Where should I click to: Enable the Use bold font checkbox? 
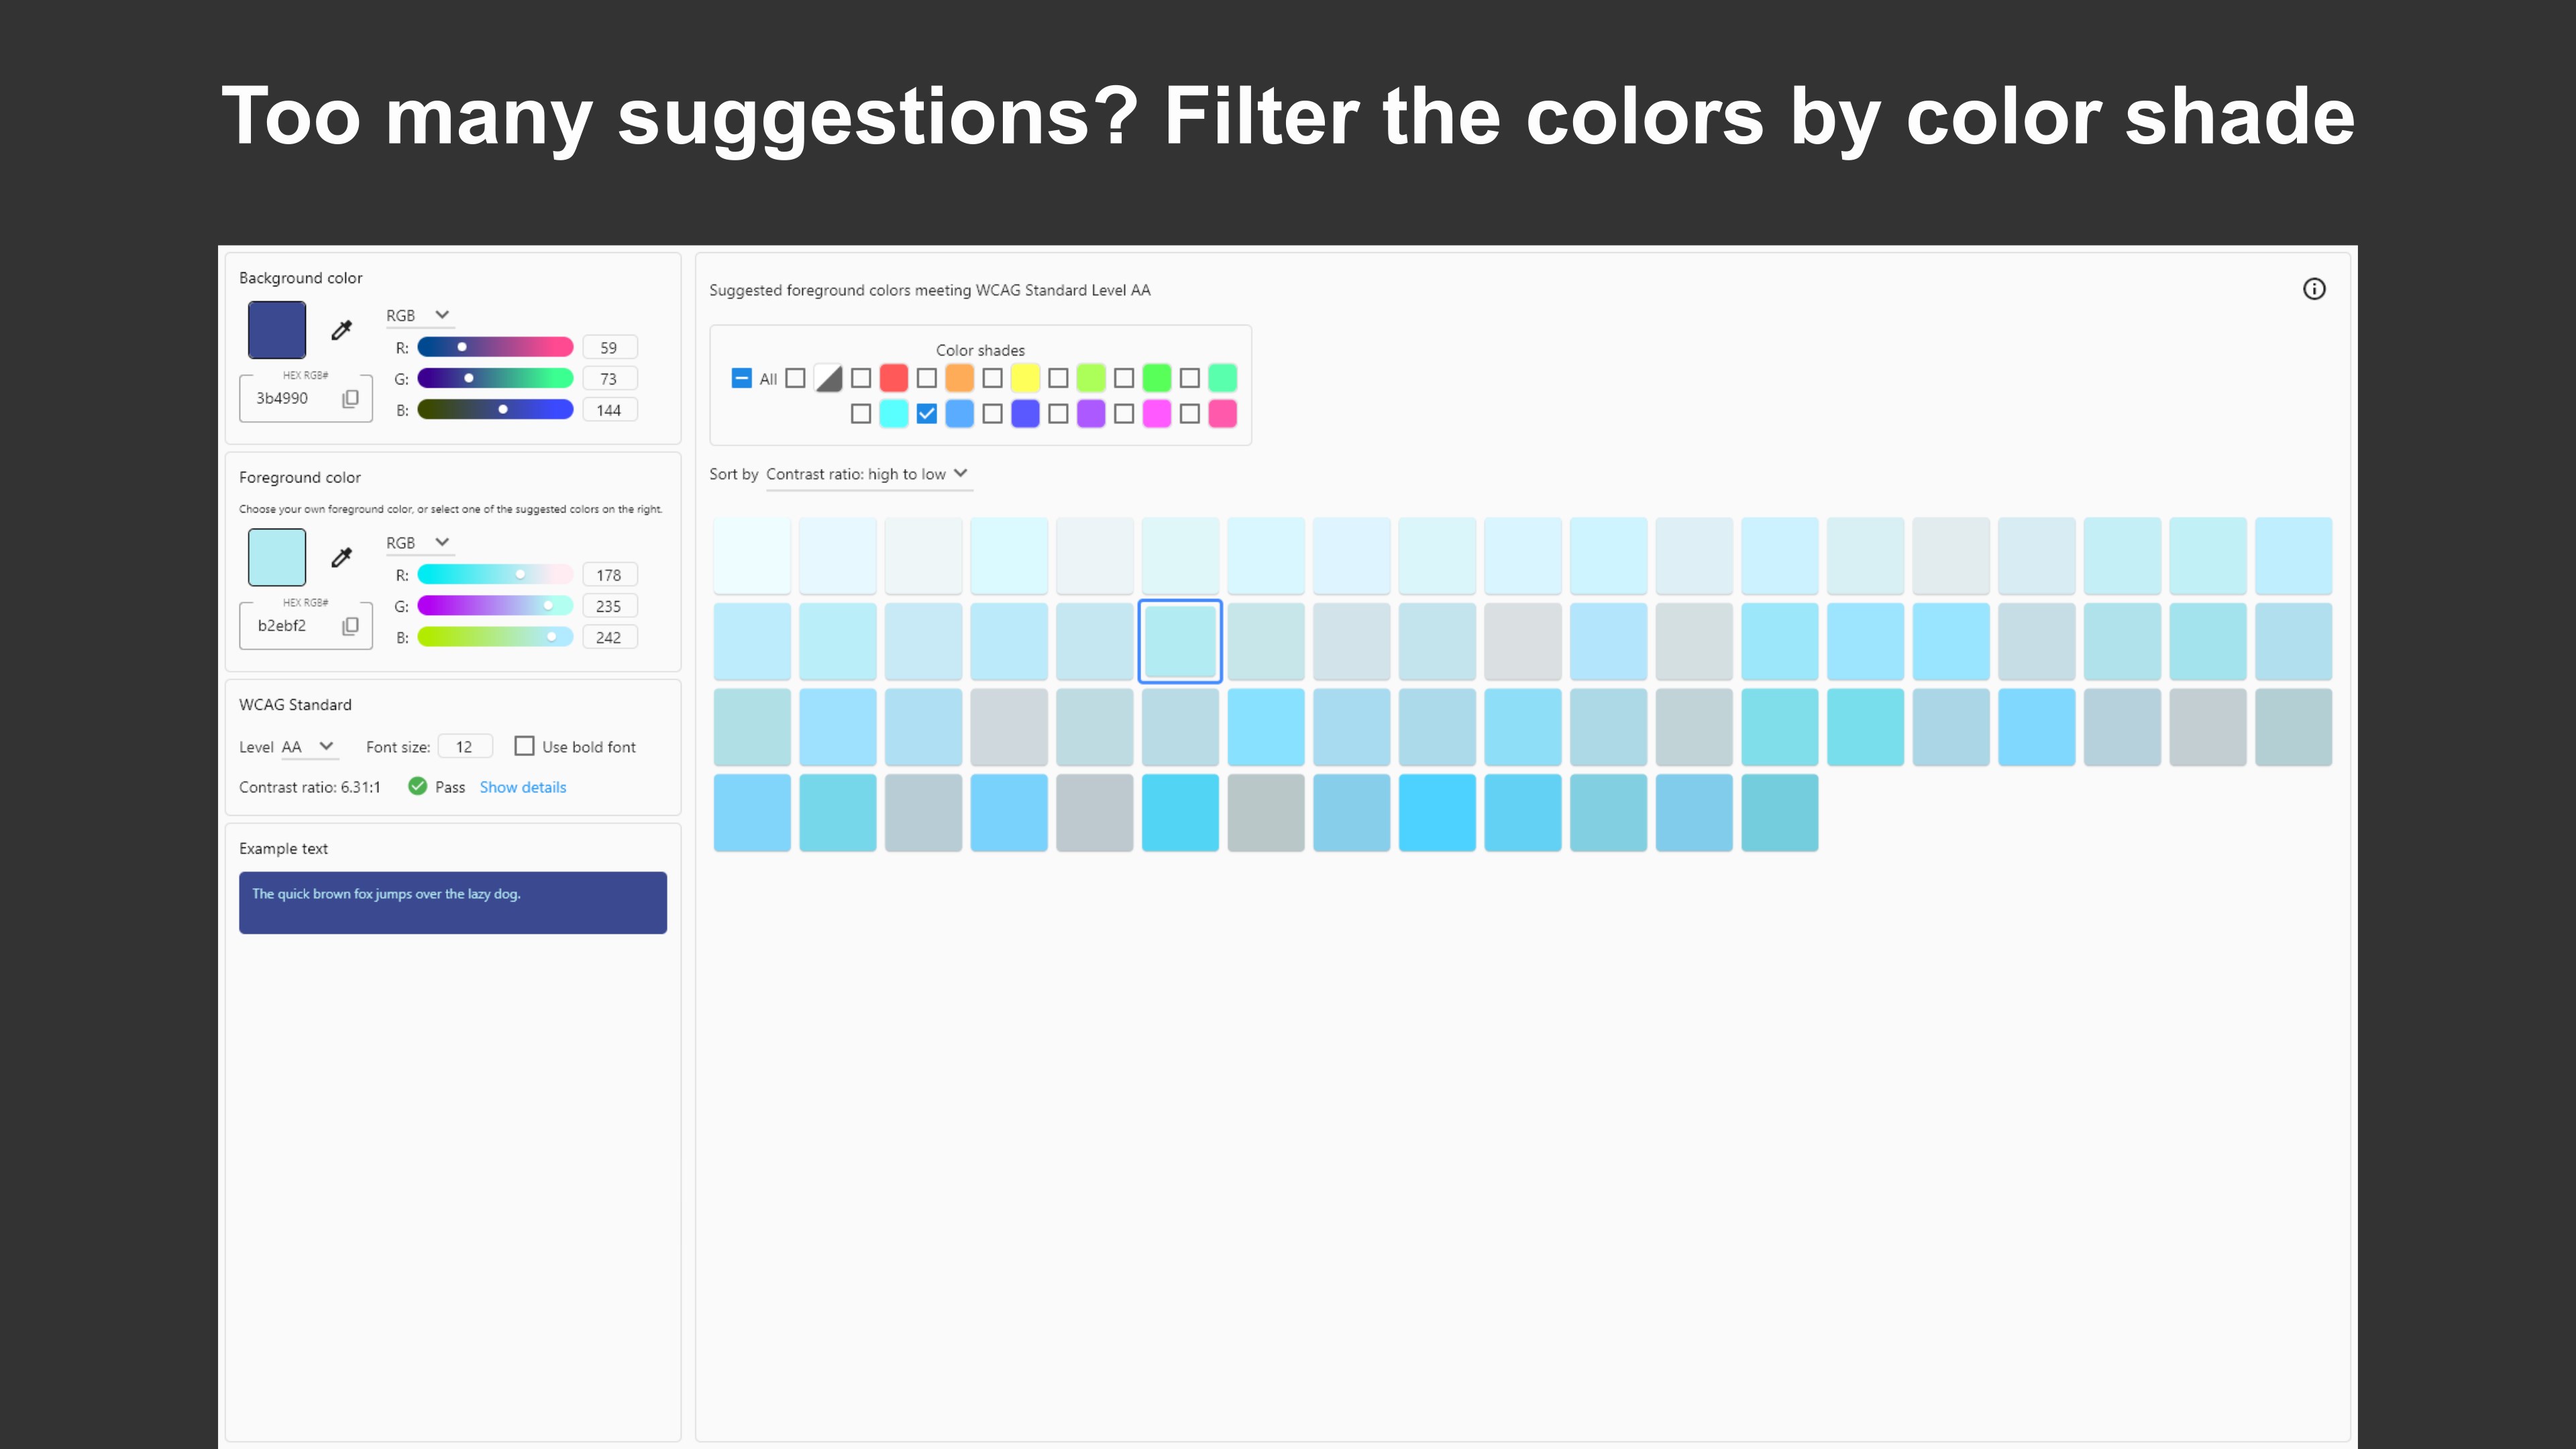pos(524,746)
